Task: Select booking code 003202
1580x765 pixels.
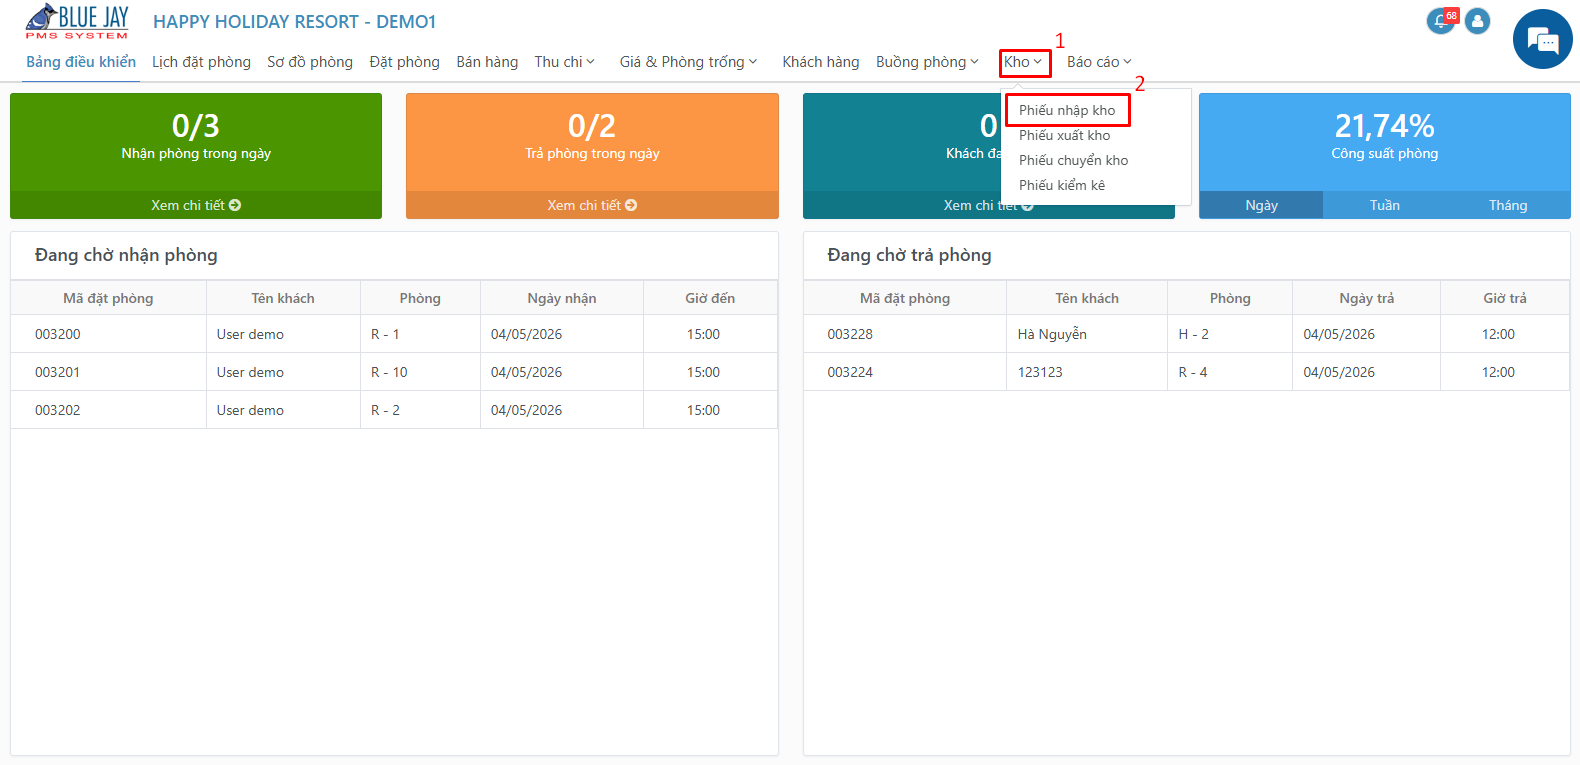Action: (58, 410)
